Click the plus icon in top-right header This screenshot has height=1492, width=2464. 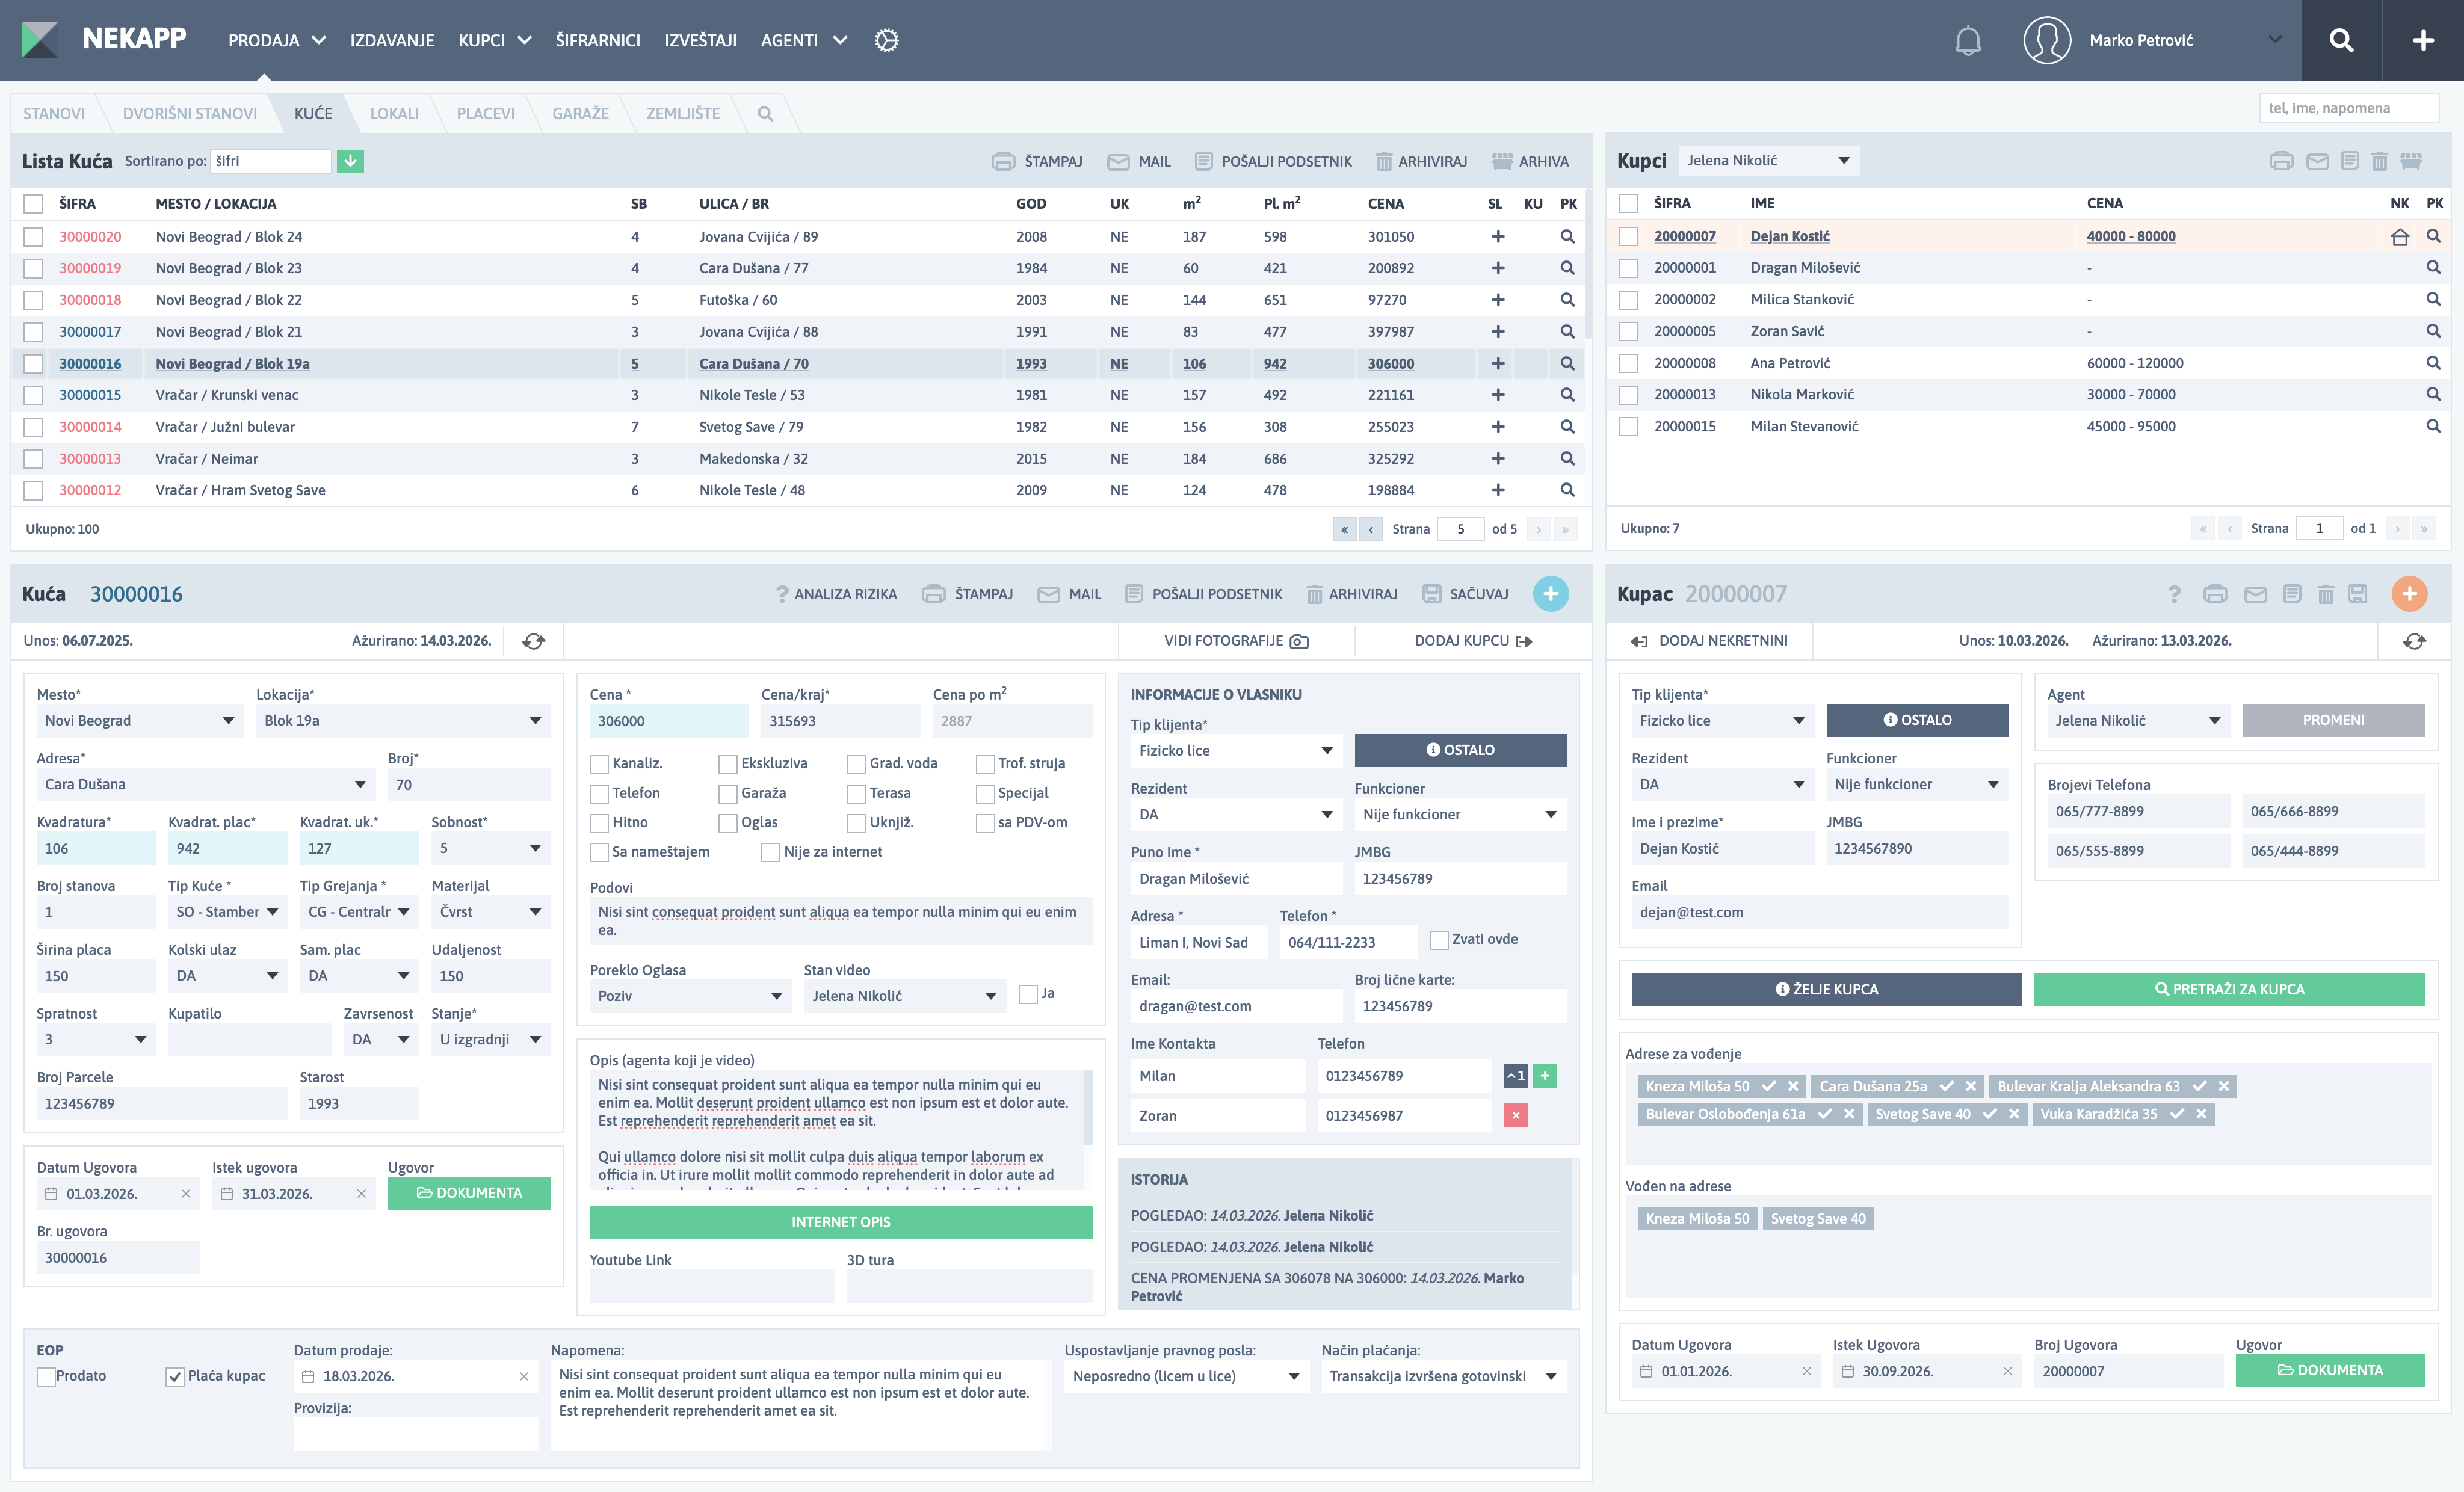click(2423, 40)
